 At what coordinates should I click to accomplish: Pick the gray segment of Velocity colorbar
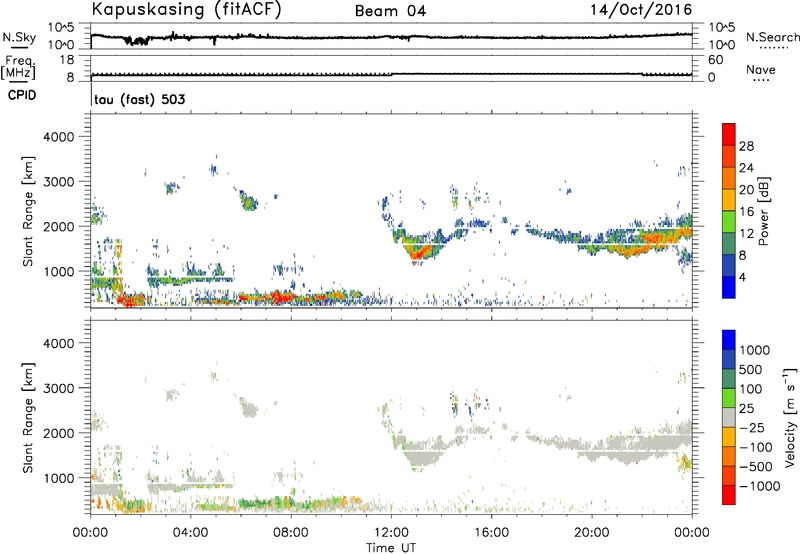[x=729, y=417]
